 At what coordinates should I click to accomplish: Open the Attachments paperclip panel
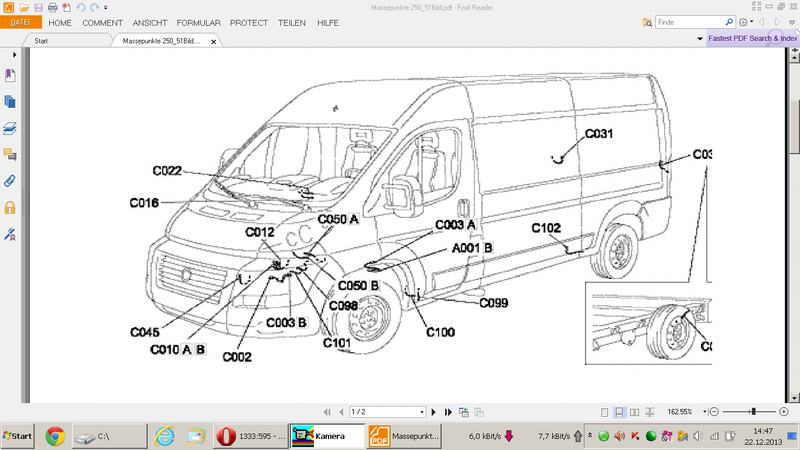pyautogui.click(x=10, y=181)
